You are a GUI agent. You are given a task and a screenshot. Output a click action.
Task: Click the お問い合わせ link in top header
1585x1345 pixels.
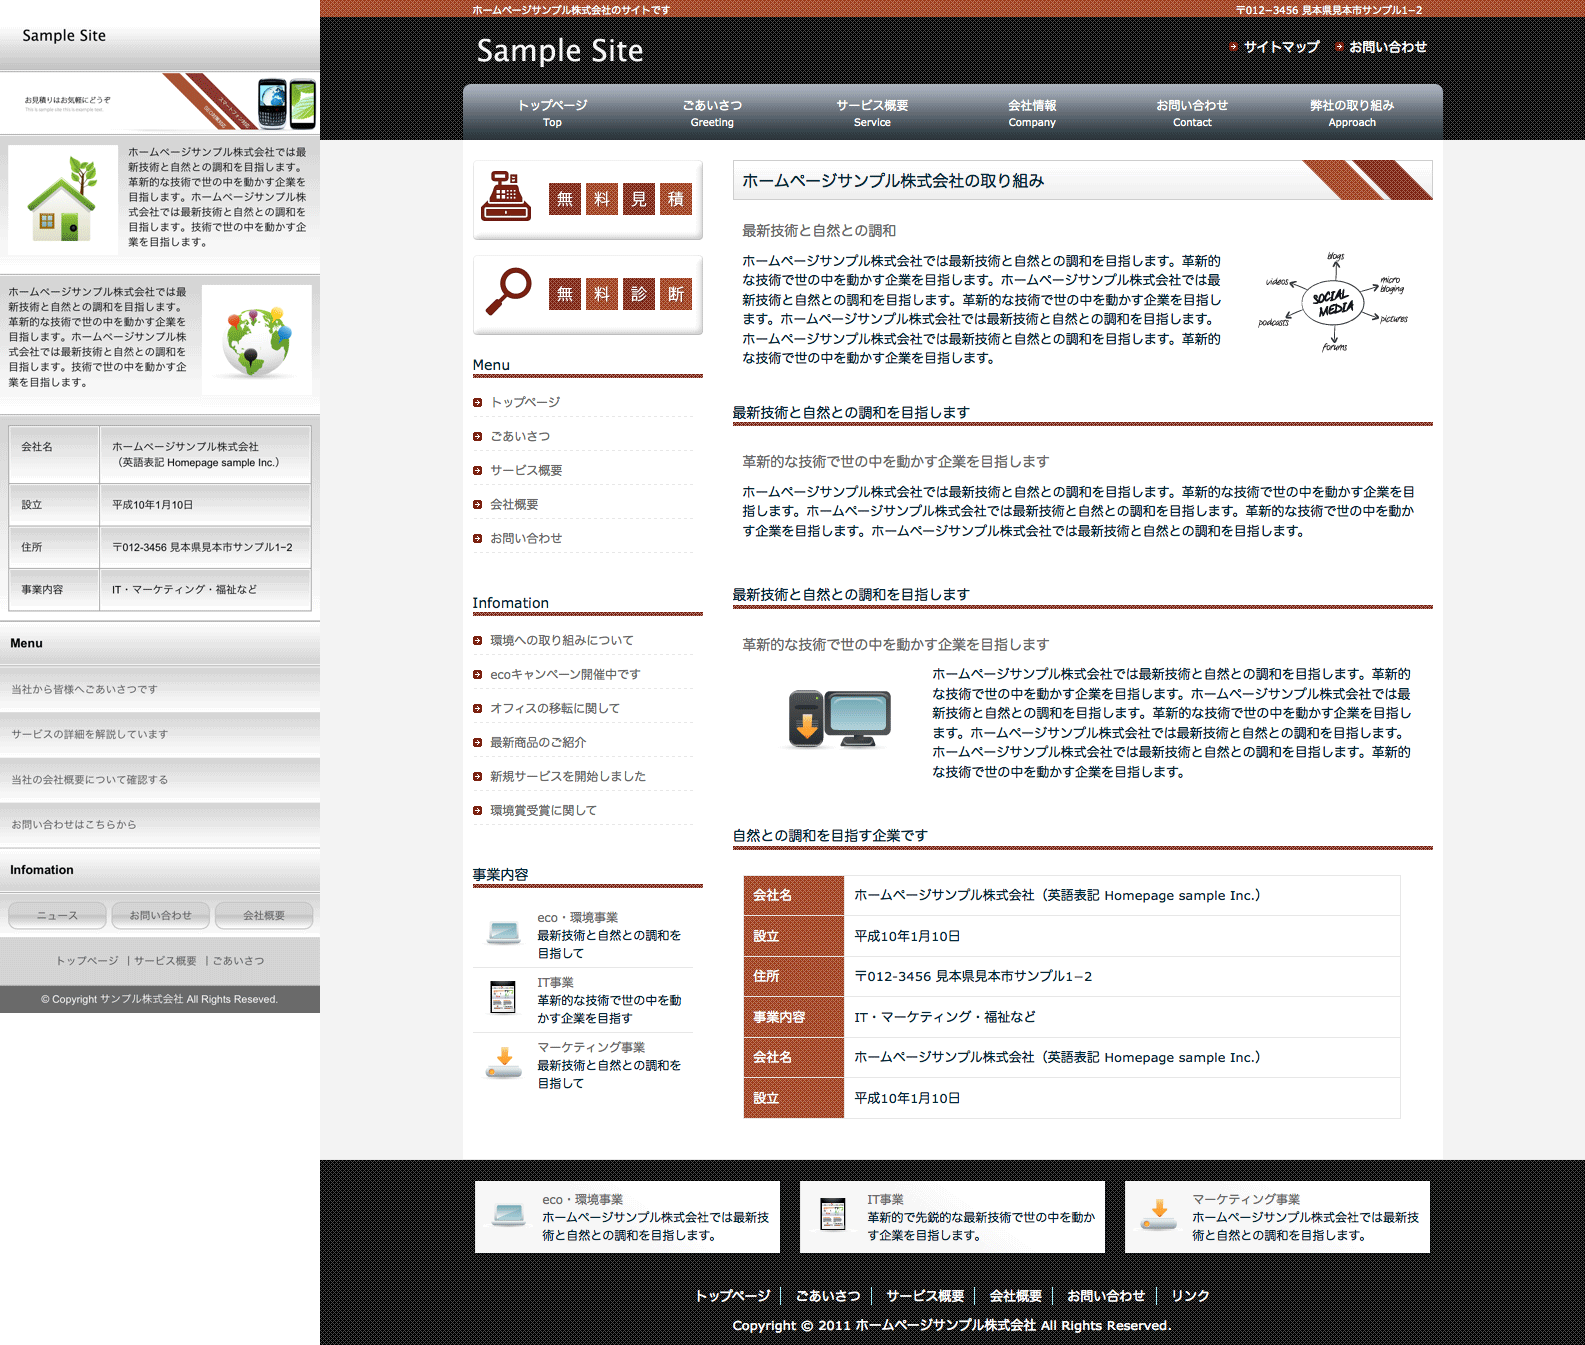point(1387,47)
